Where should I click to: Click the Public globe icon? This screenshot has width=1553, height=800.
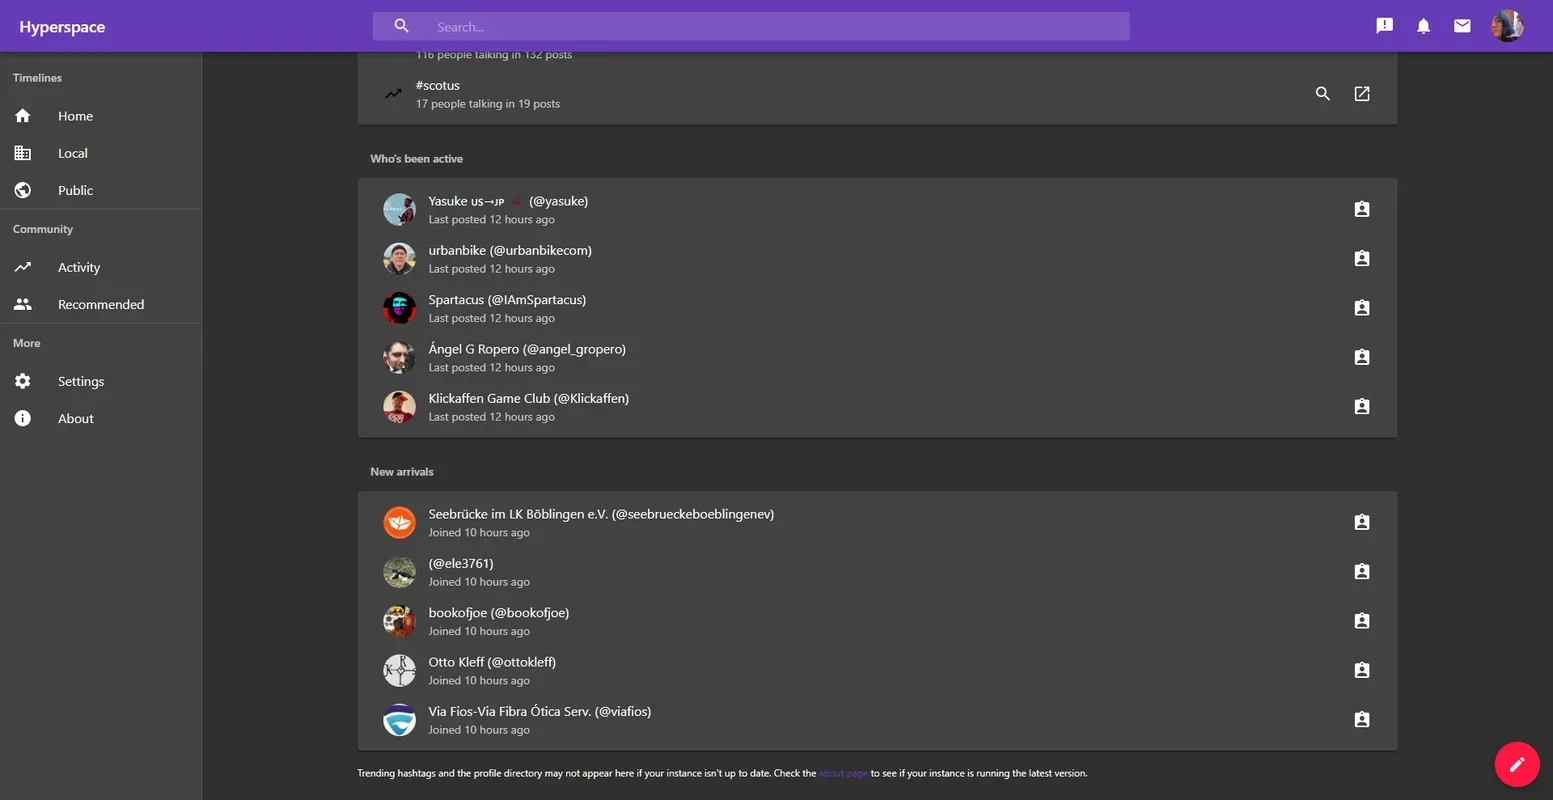tap(23, 190)
